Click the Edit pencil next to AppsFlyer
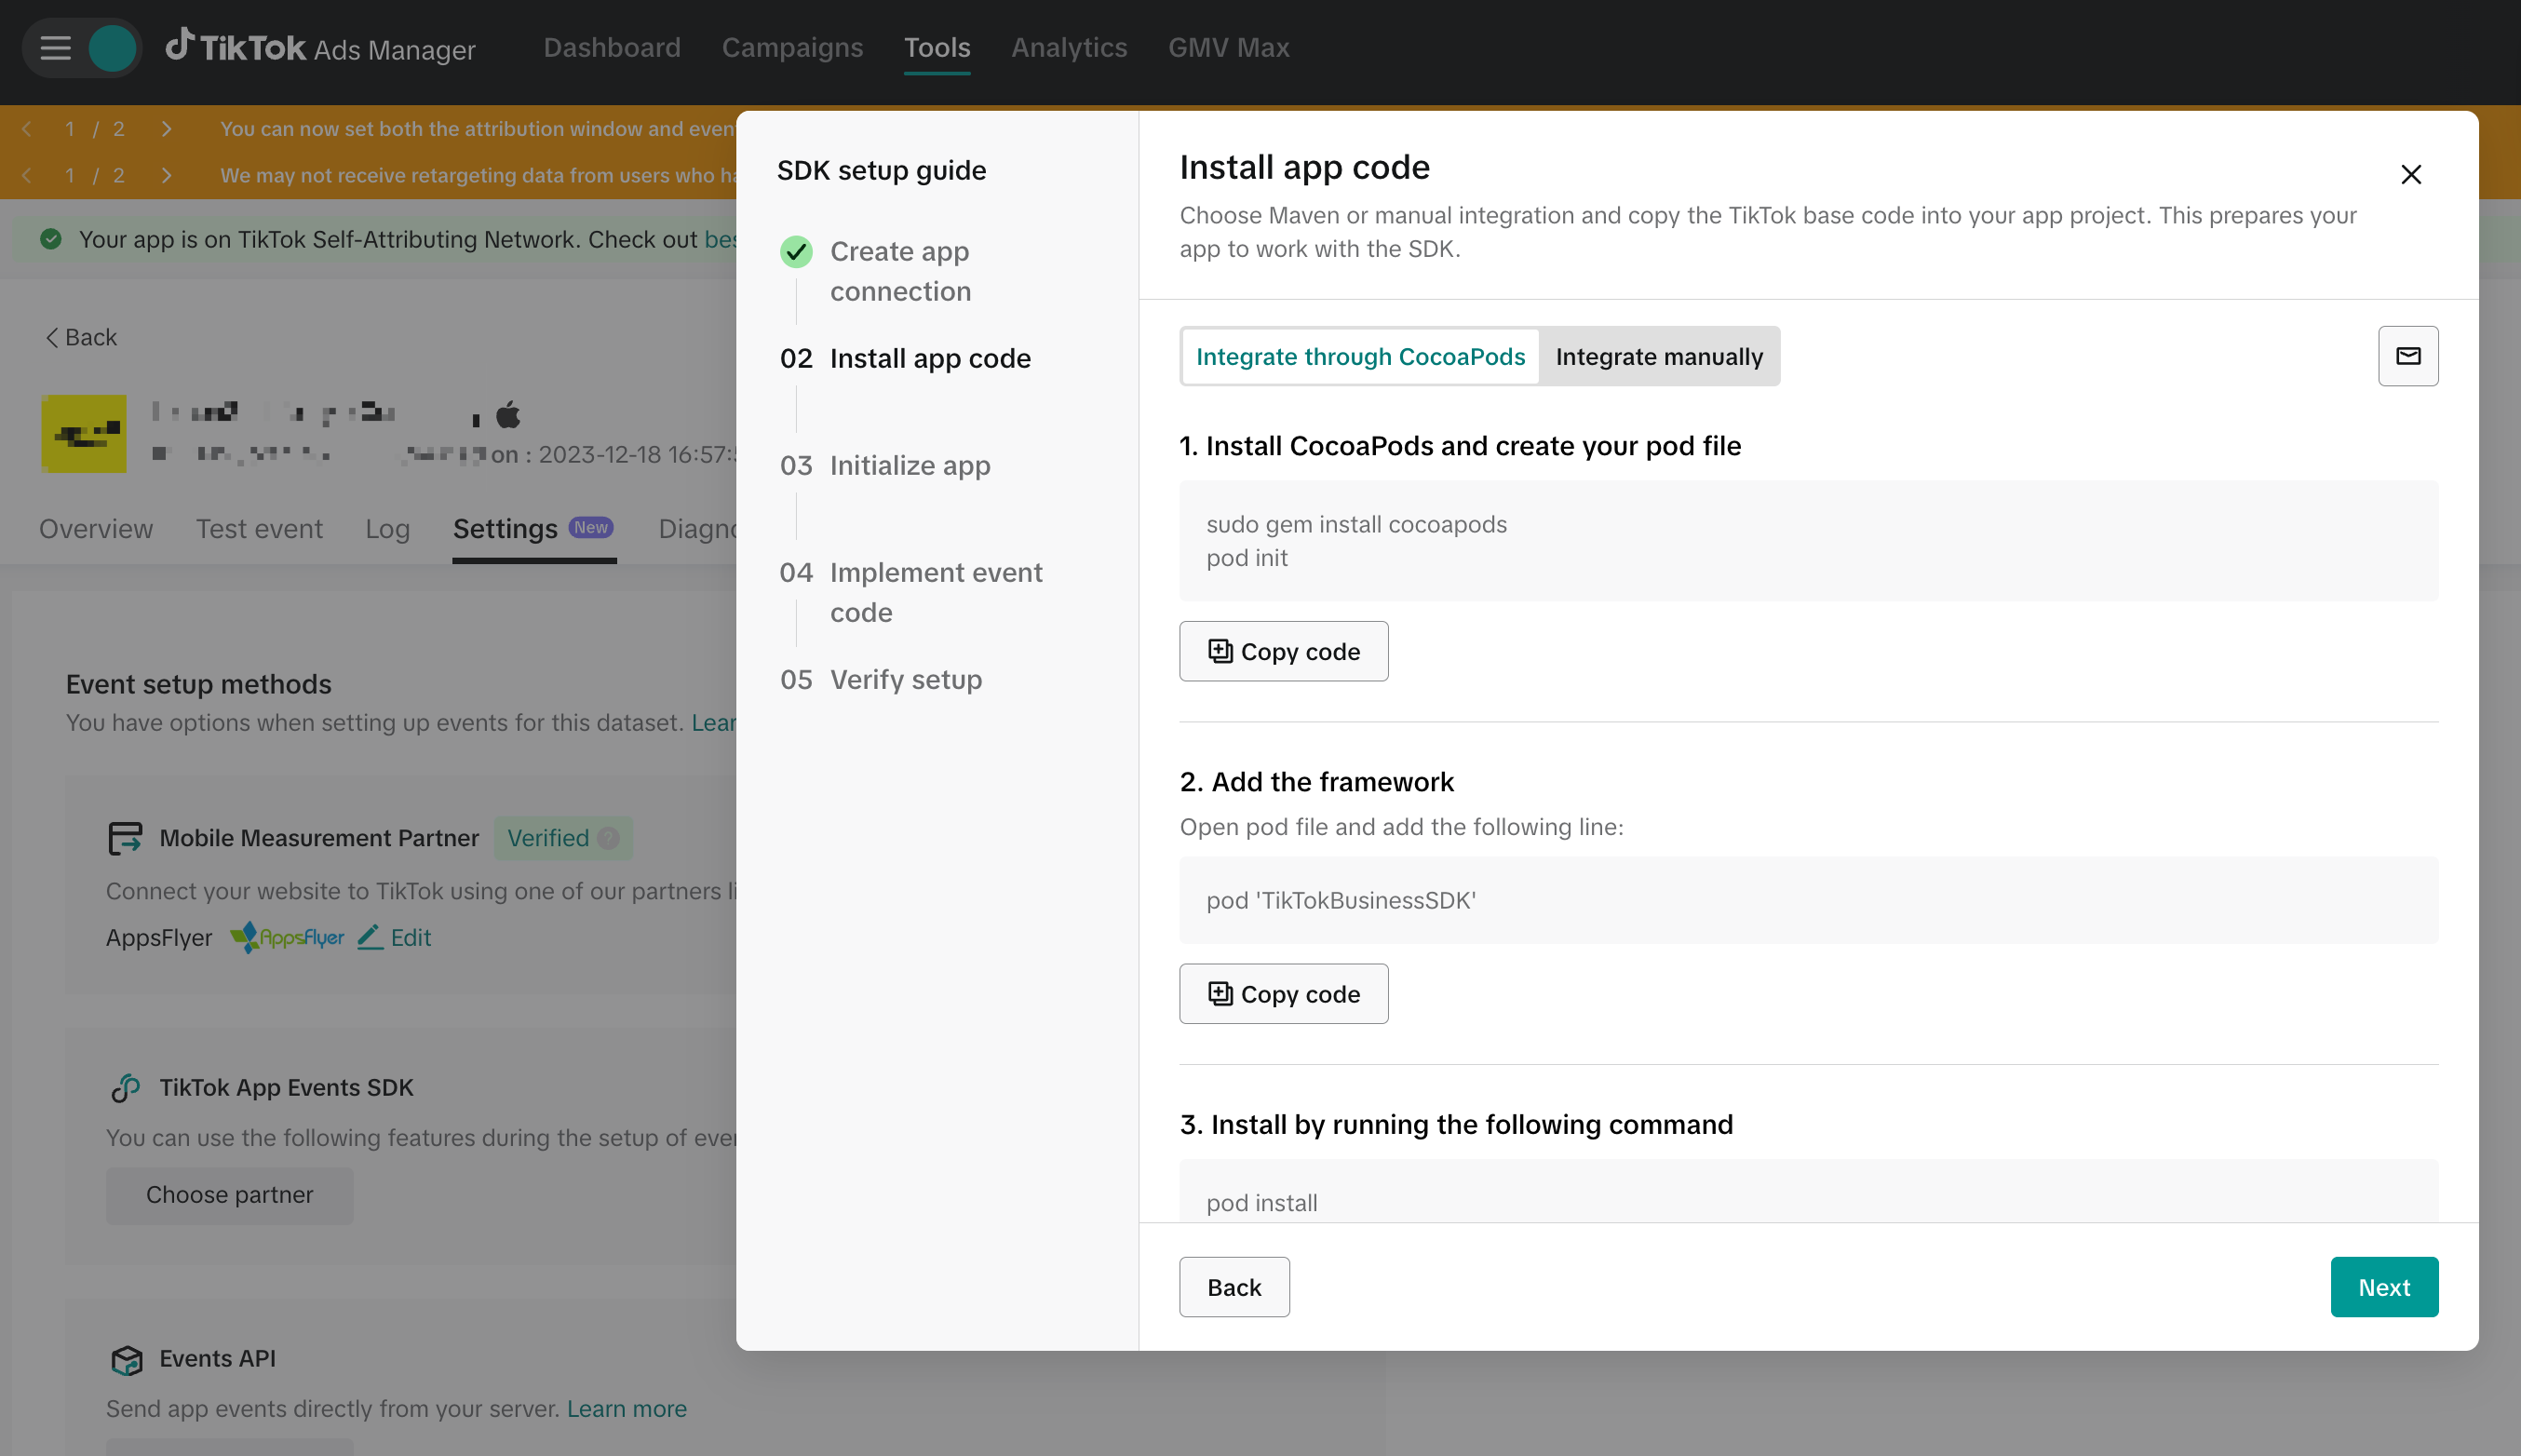The height and width of the screenshot is (1456, 2521). coord(394,937)
